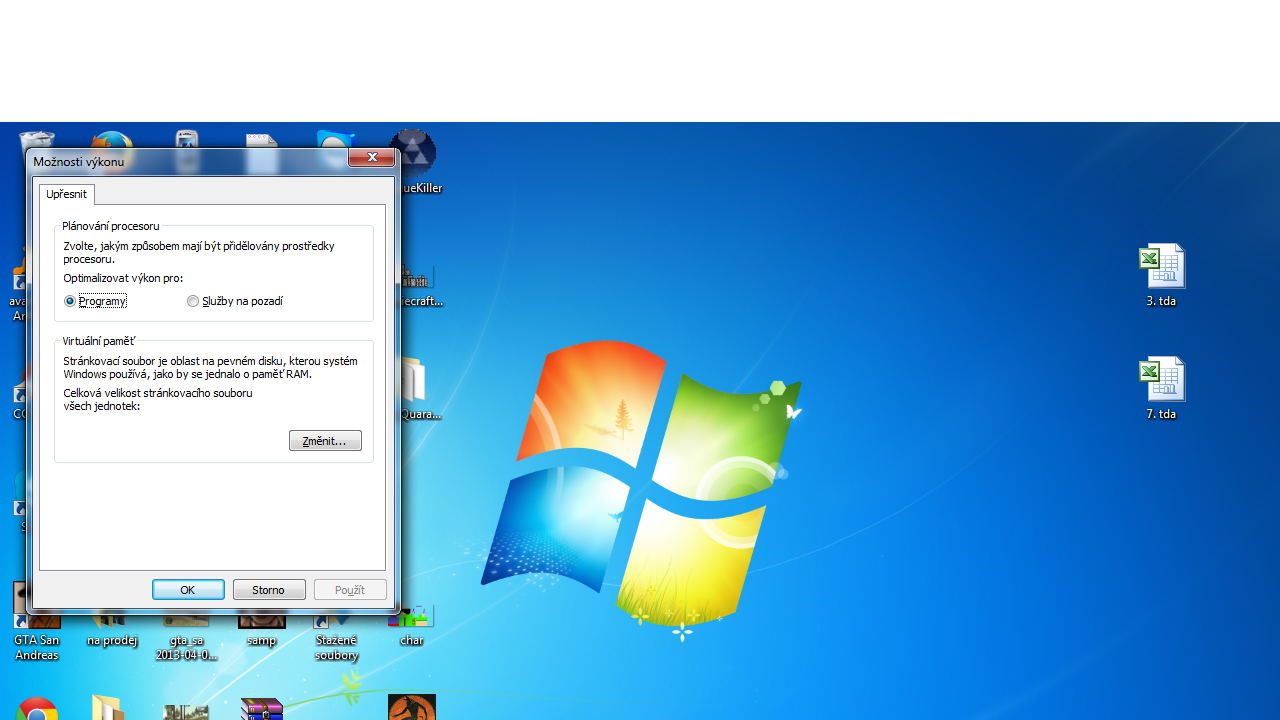Select the folder icon beside Chrome

(x=108, y=708)
